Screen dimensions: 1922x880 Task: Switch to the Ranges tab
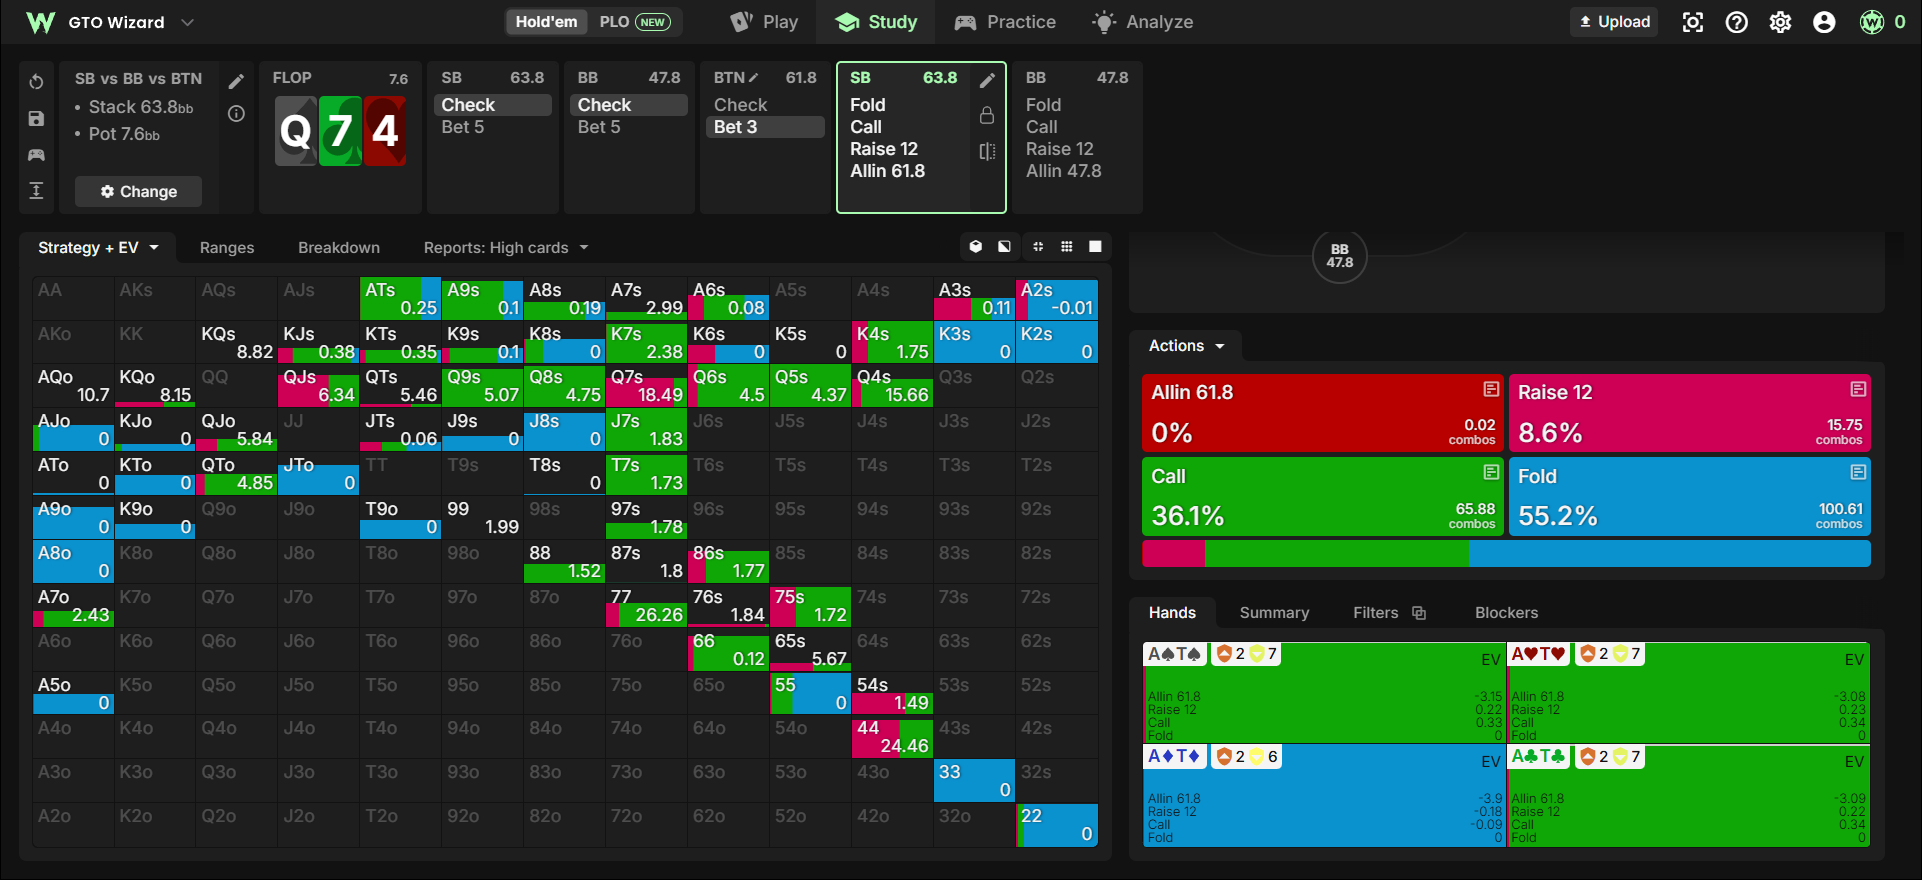click(227, 248)
